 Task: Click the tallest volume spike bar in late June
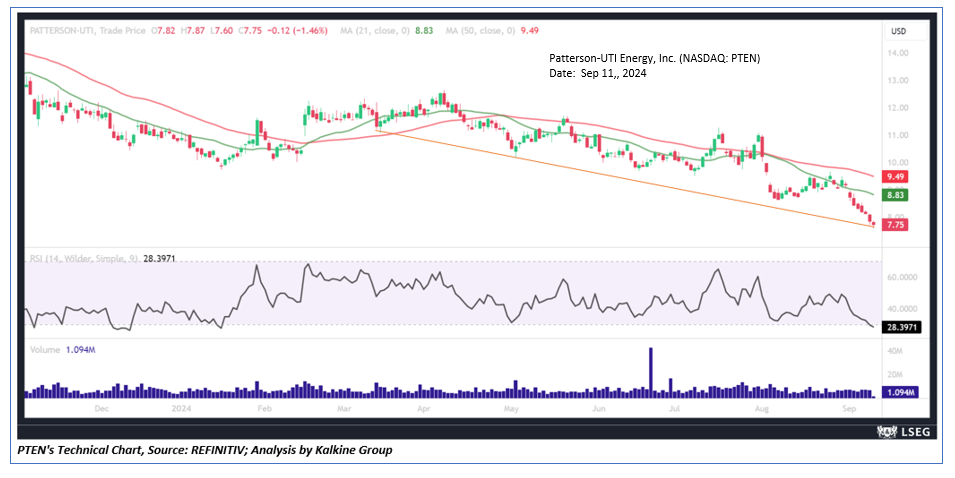(x=650, y=373)
